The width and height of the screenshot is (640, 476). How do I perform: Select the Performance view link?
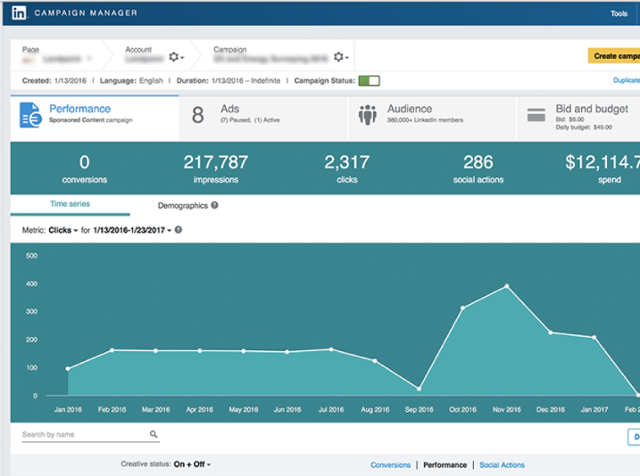tap(445, 465)
